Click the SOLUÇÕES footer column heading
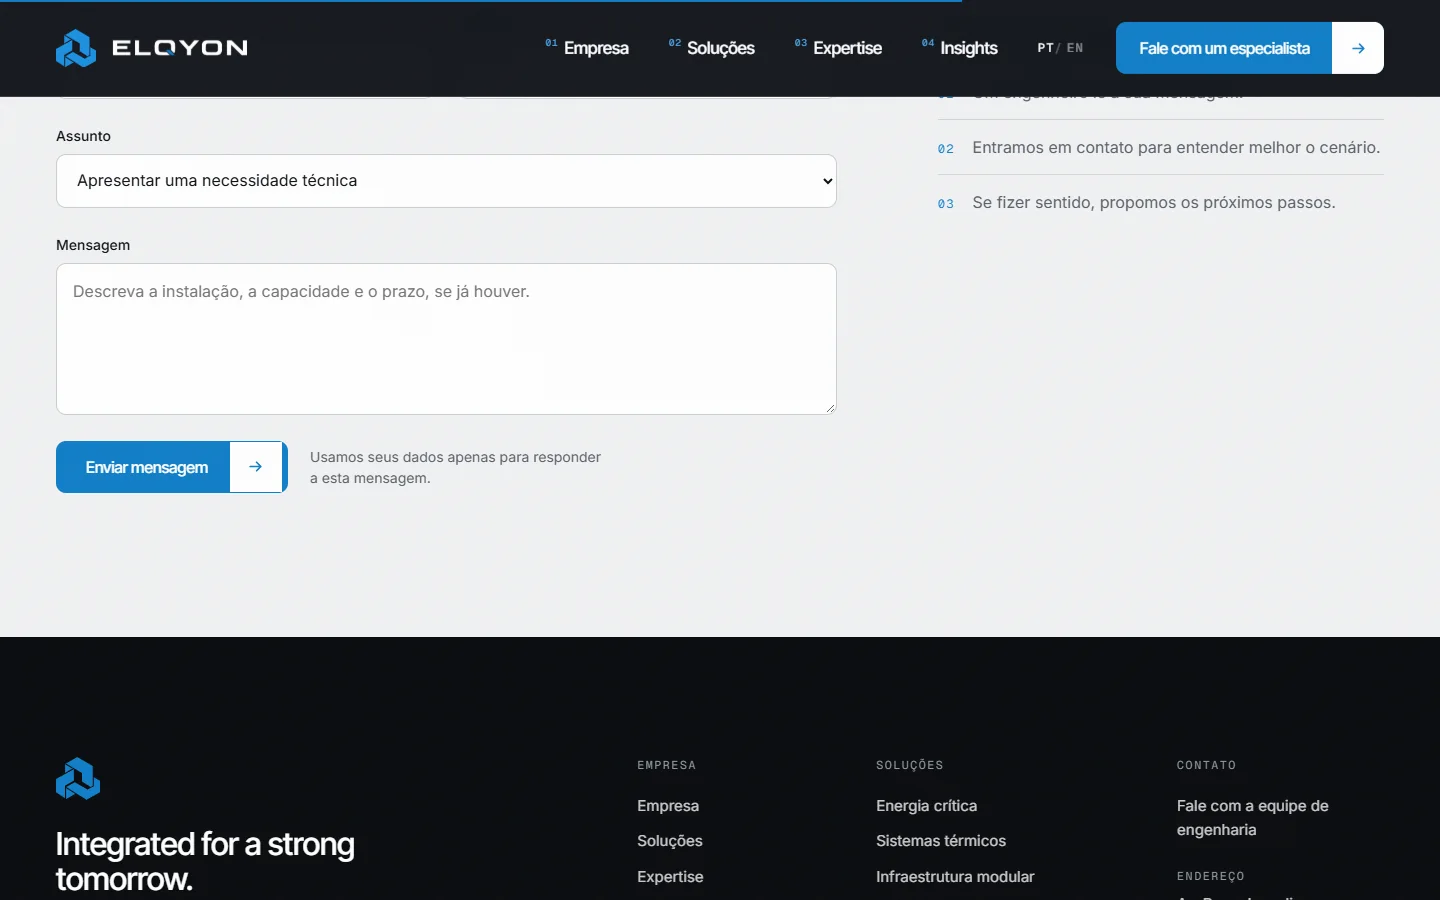This screenshot has width=1440, height=900. pyautogui.click(x=910, y=765)
